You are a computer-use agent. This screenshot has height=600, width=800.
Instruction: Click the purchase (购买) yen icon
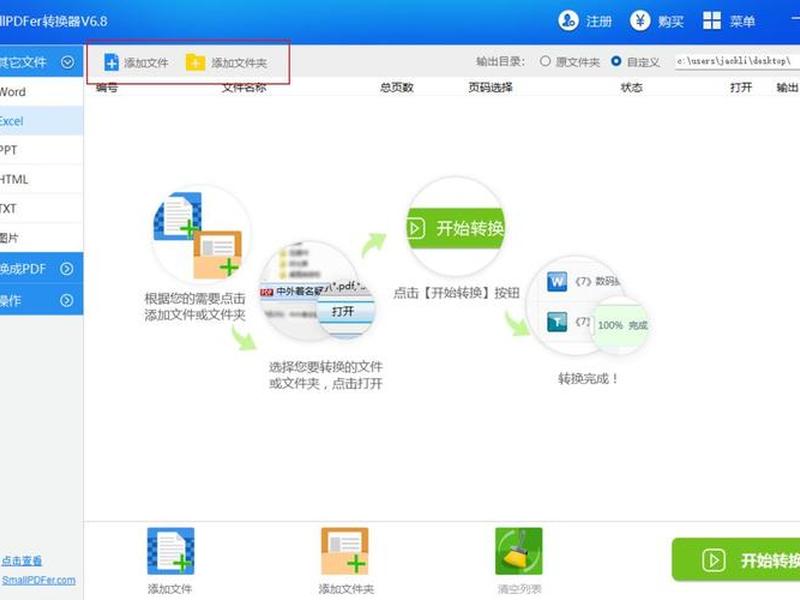point(640,21)
